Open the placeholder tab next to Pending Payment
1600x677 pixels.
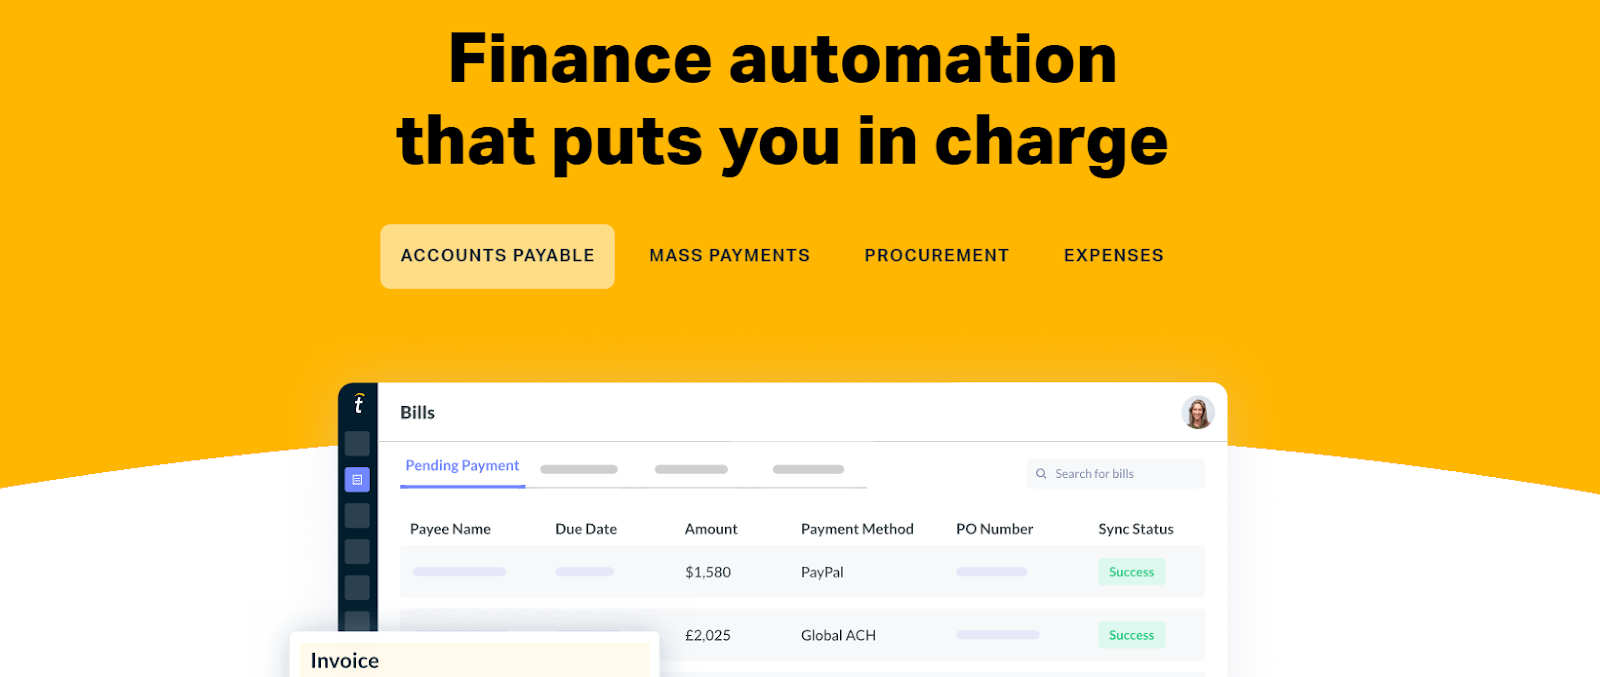point(579,469)
